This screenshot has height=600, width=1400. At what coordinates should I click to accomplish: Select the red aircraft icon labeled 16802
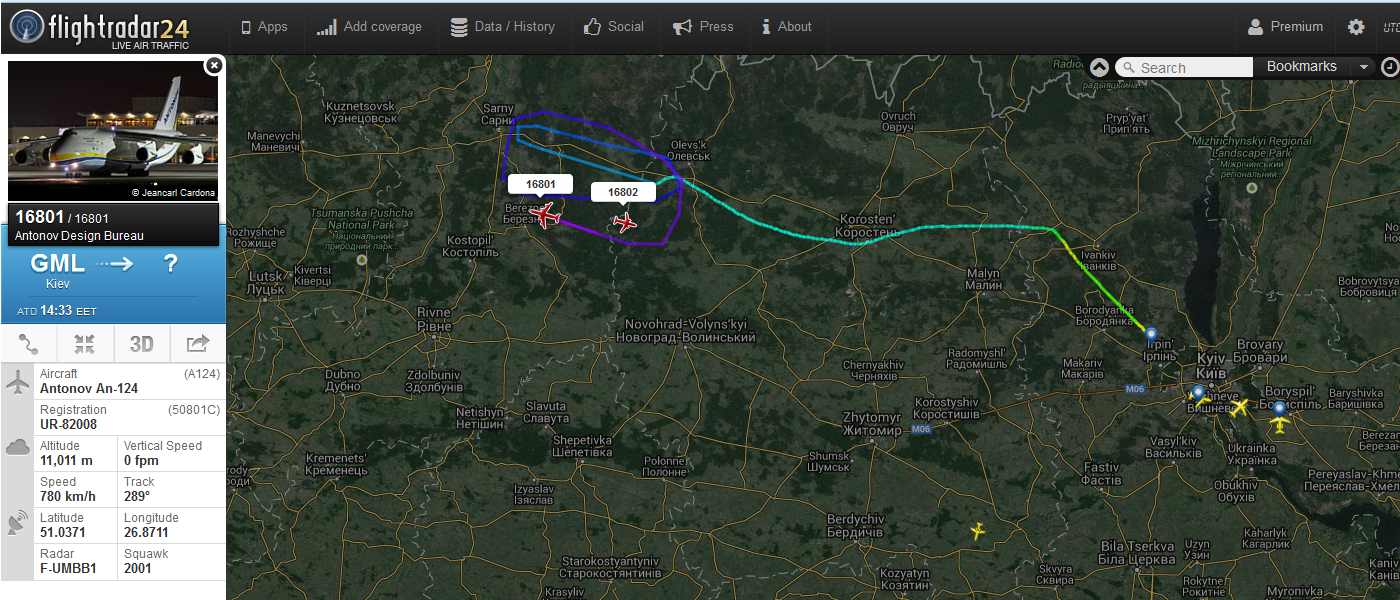pos(626,222)
